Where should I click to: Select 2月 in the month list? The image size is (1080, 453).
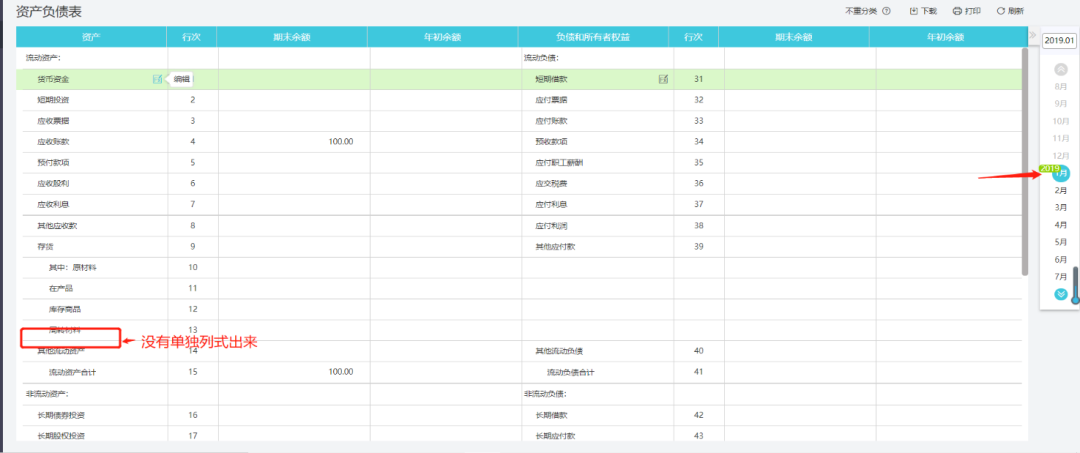pos(1061,190)
